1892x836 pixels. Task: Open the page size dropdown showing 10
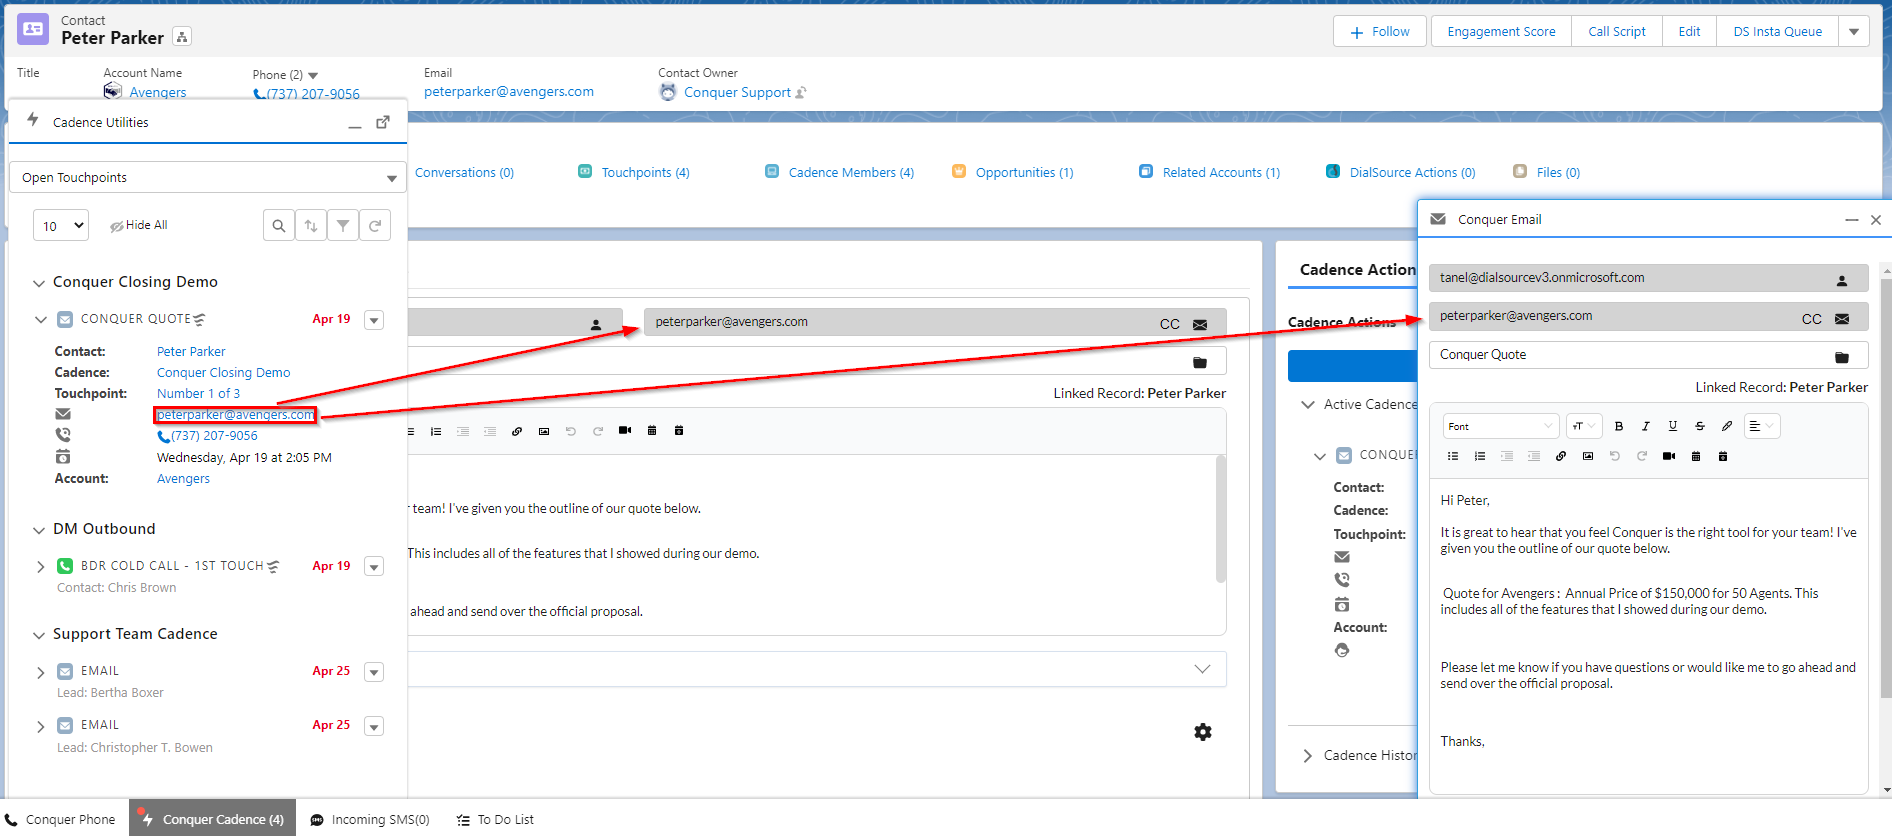61,226
